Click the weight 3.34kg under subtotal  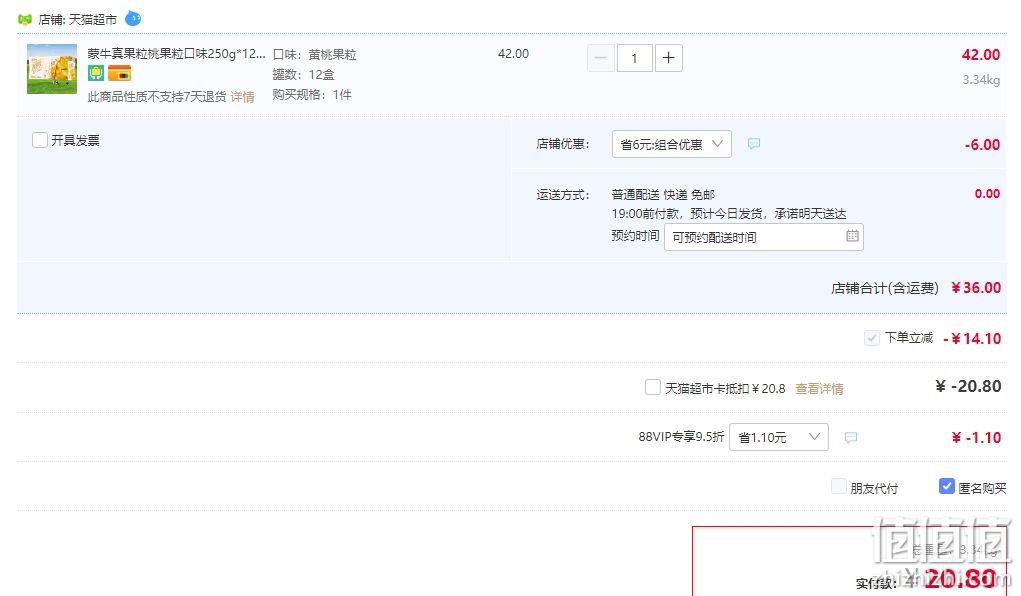[x=981, y=80]
